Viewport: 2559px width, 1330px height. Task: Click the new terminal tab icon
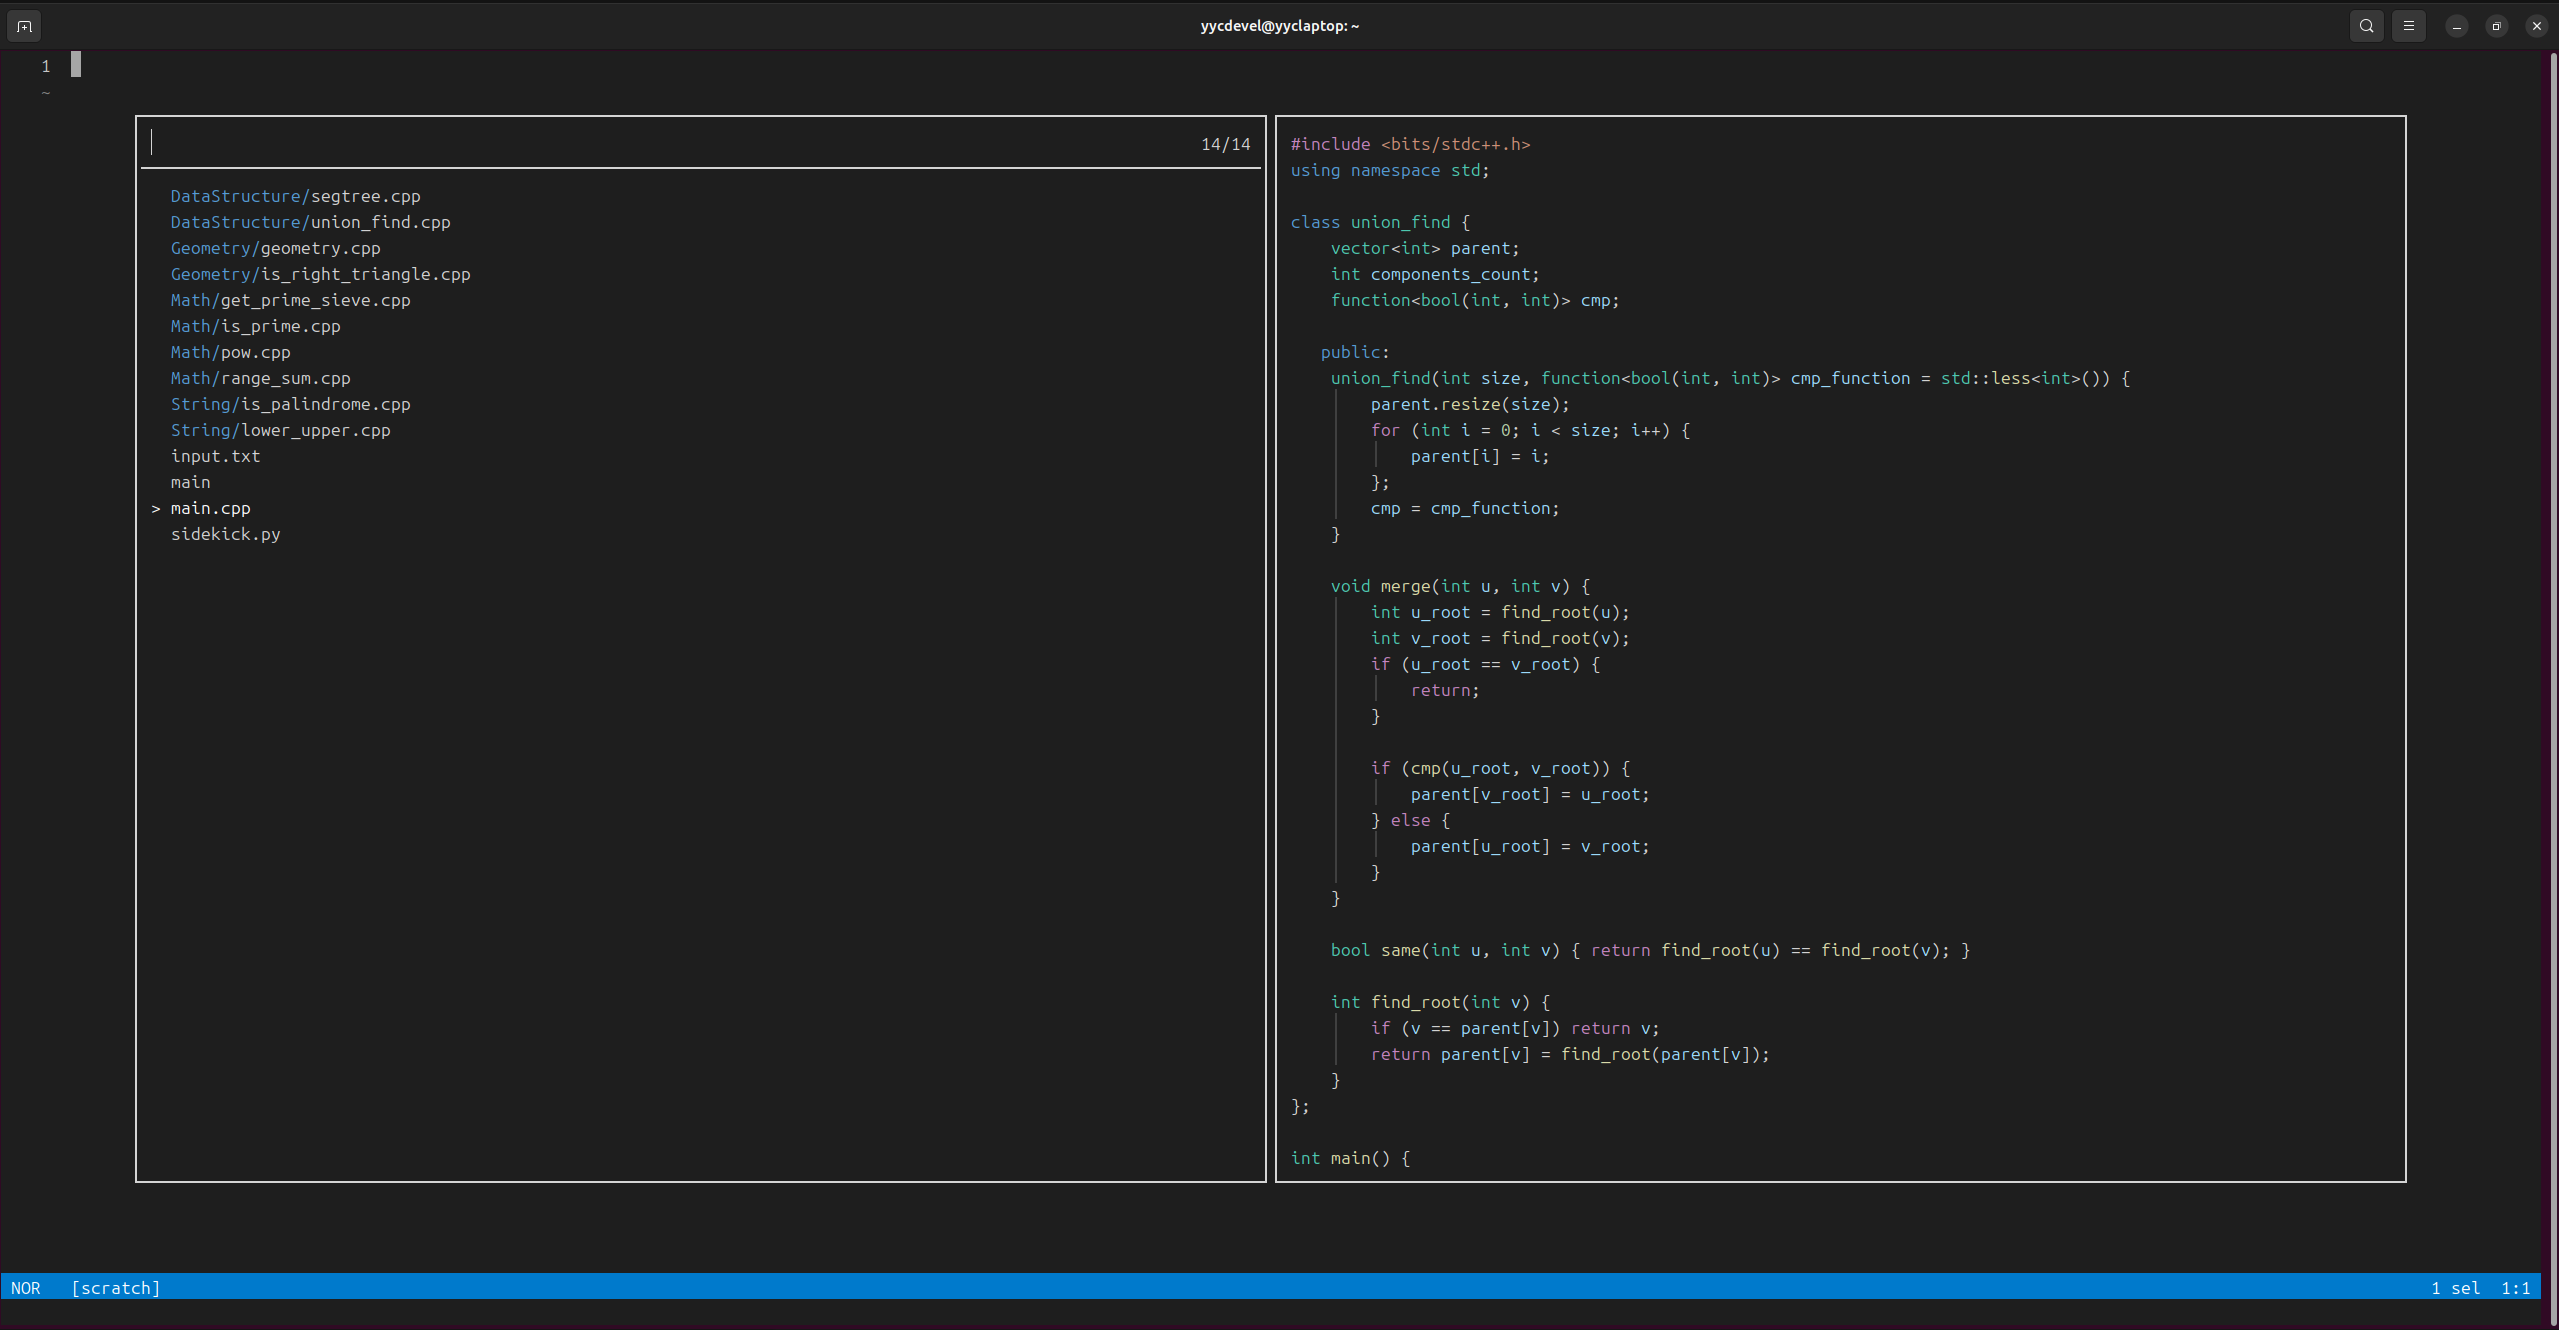[24, 26]
